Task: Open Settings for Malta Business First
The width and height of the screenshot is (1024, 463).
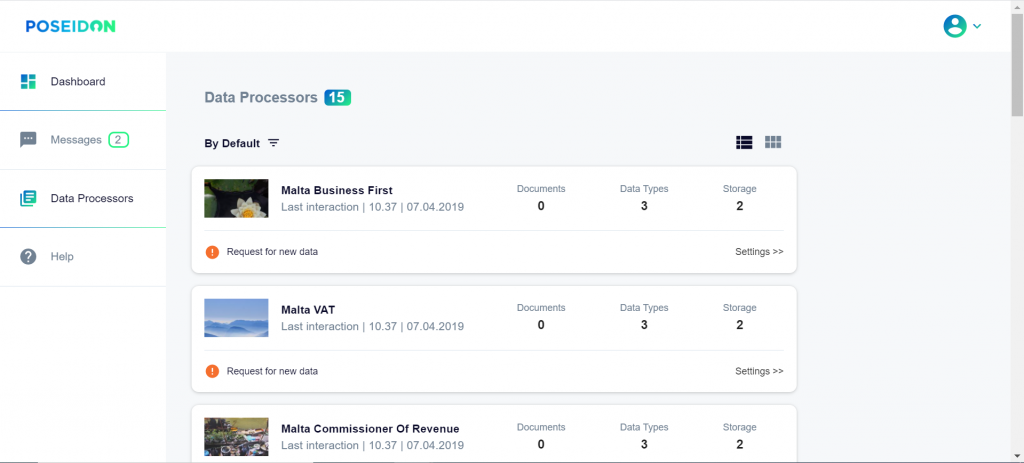Action: coord(760,251)
